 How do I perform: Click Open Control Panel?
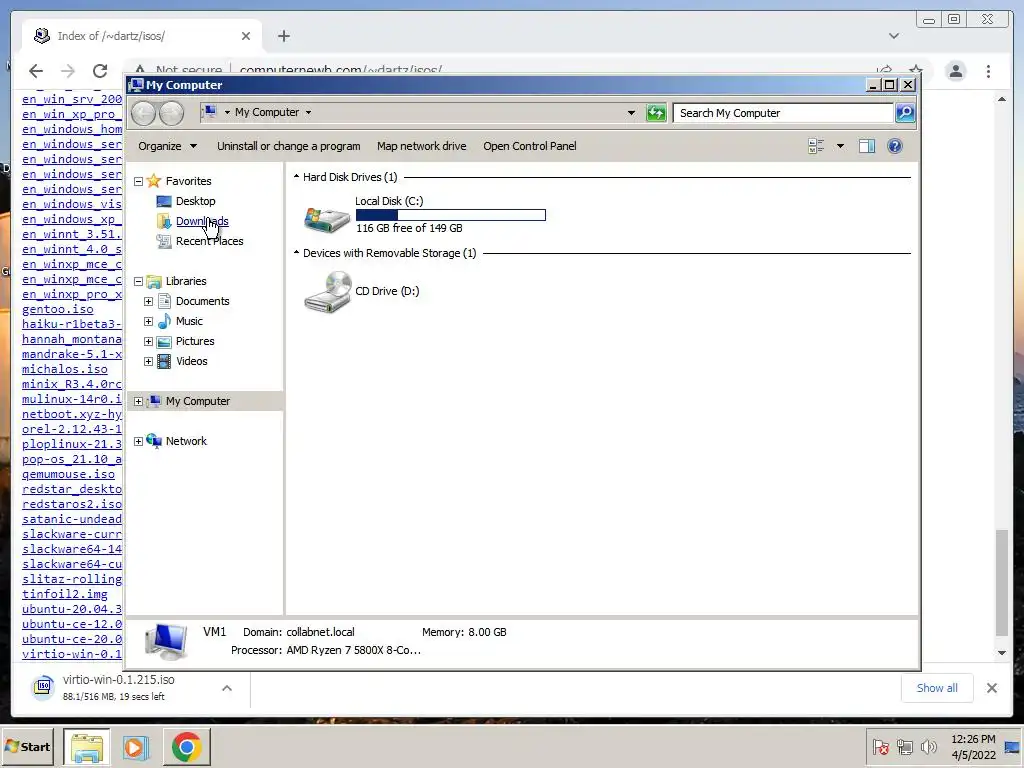[530, 146]
